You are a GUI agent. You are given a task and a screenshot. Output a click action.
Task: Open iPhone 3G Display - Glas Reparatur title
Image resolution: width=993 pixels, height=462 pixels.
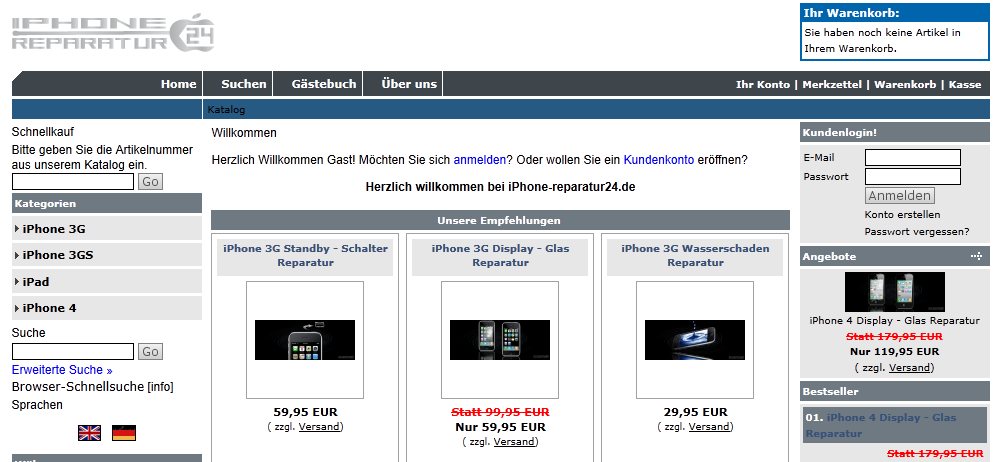pos(500,256)
